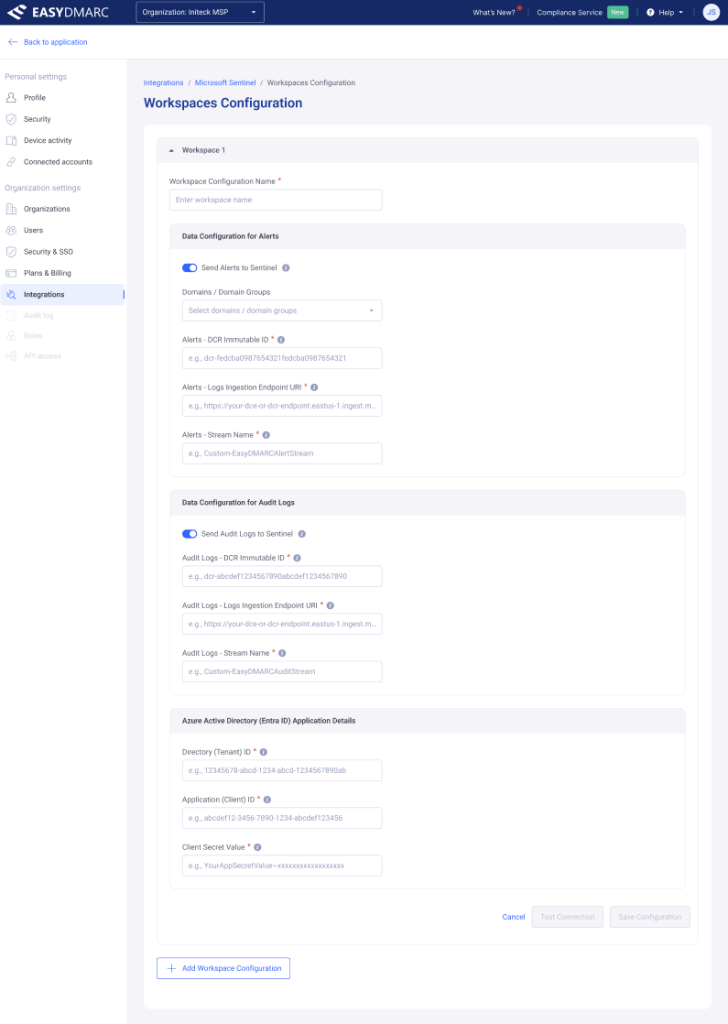Click the Alerts Logs Ingestion Endpoint URI field
Image resolution: width=728 pixels, height=1024 pixels.
click(282, 406)
